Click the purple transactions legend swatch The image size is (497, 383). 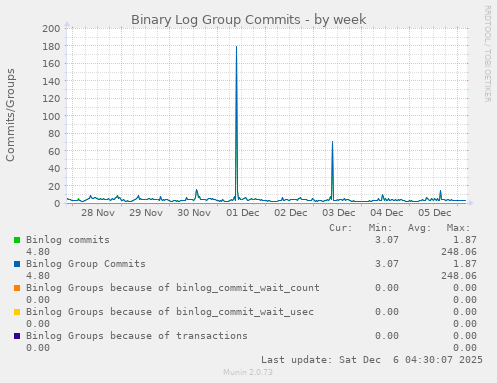tap(17, 336)
